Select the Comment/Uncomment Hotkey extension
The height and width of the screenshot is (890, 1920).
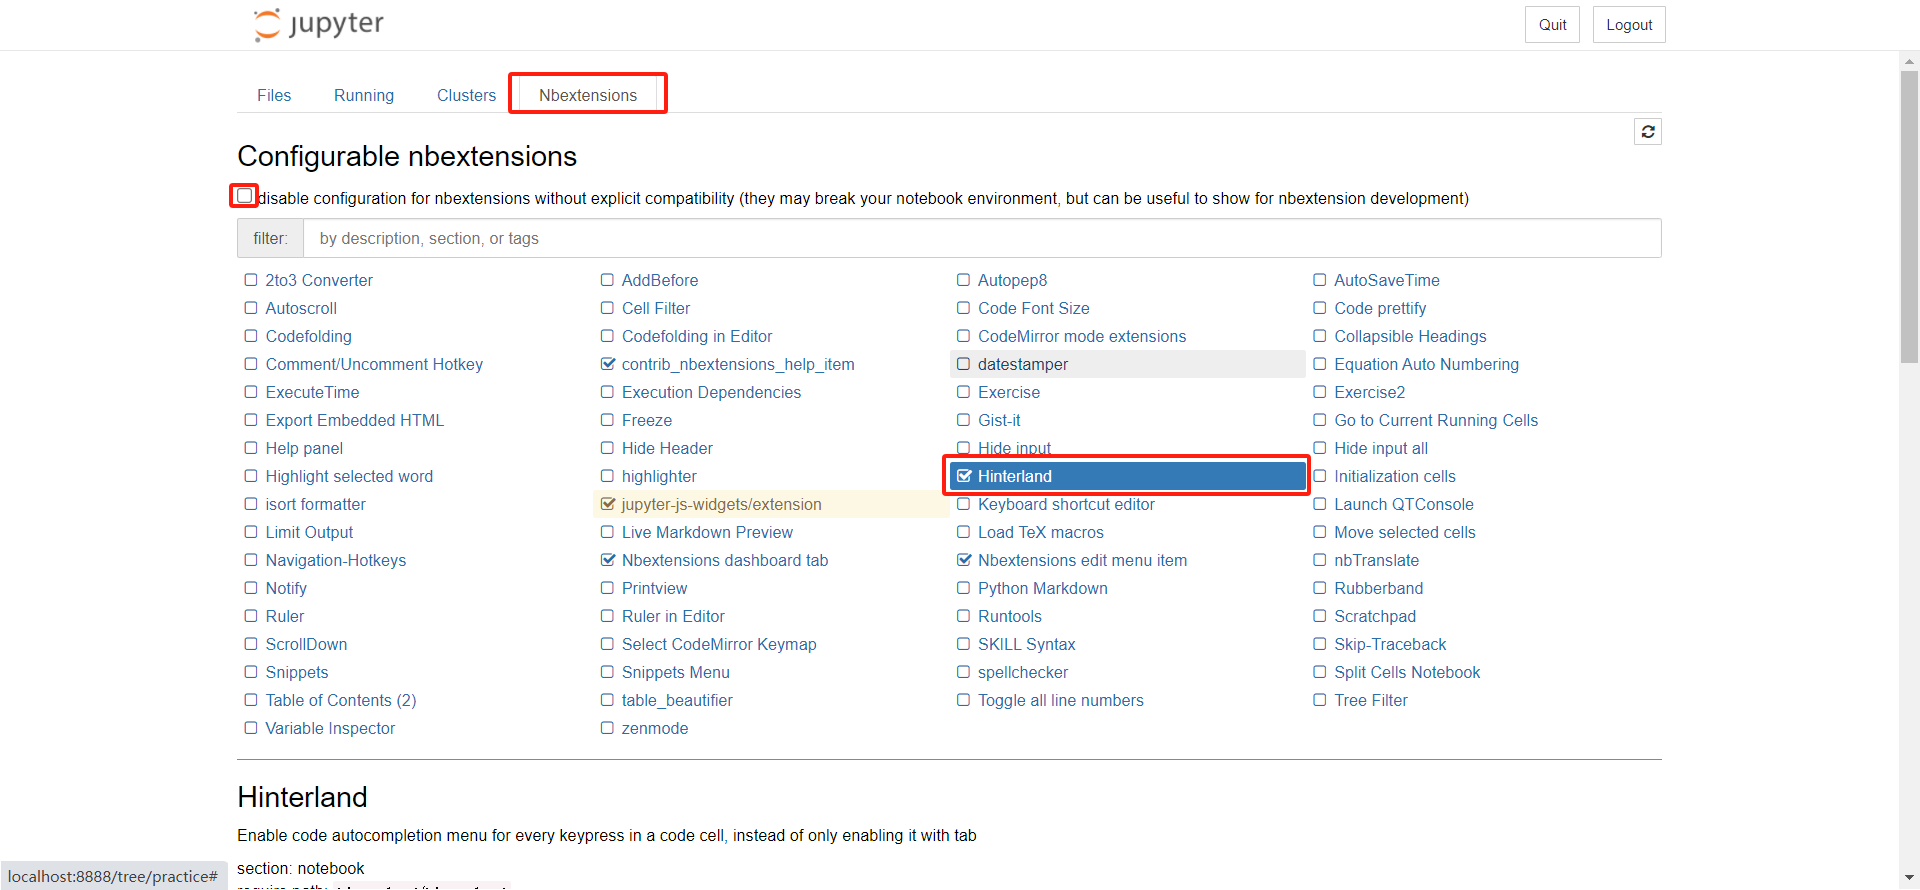click(x=374, y=364)
